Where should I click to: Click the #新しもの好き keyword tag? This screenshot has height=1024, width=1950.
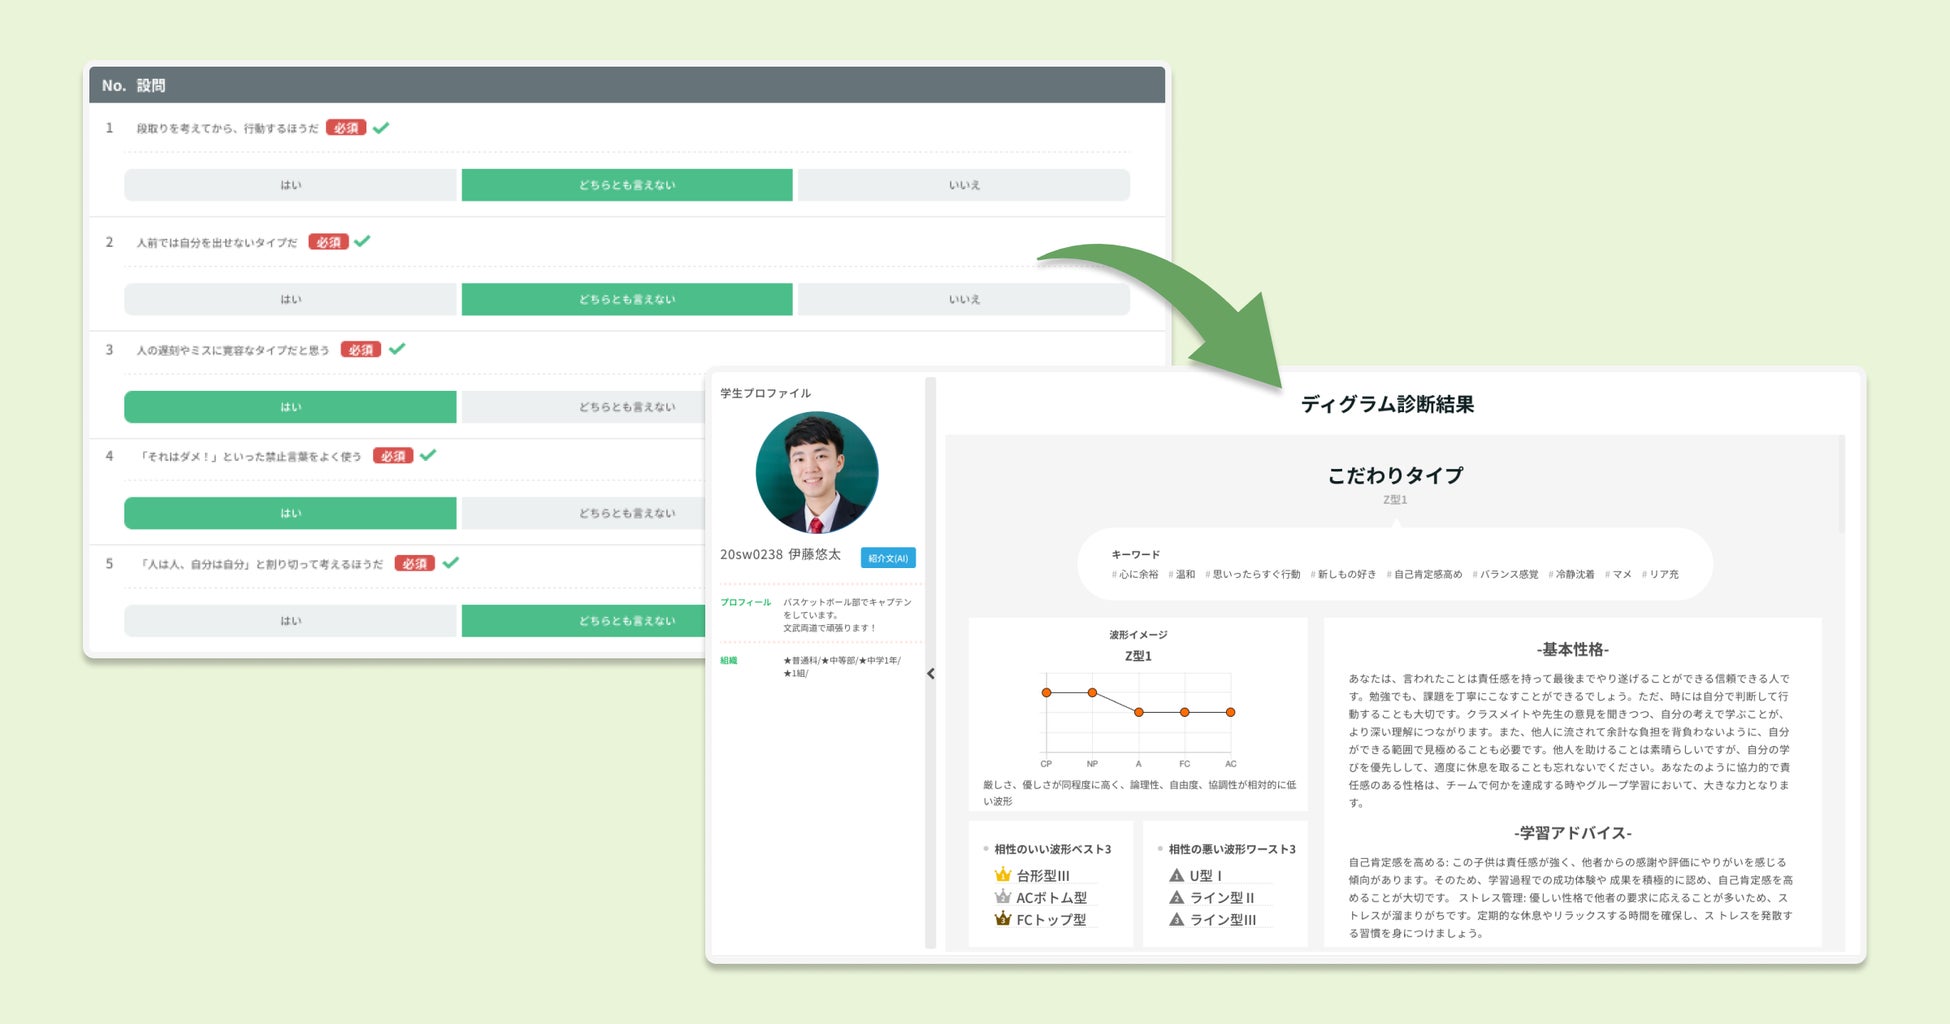pos(1343,574)
